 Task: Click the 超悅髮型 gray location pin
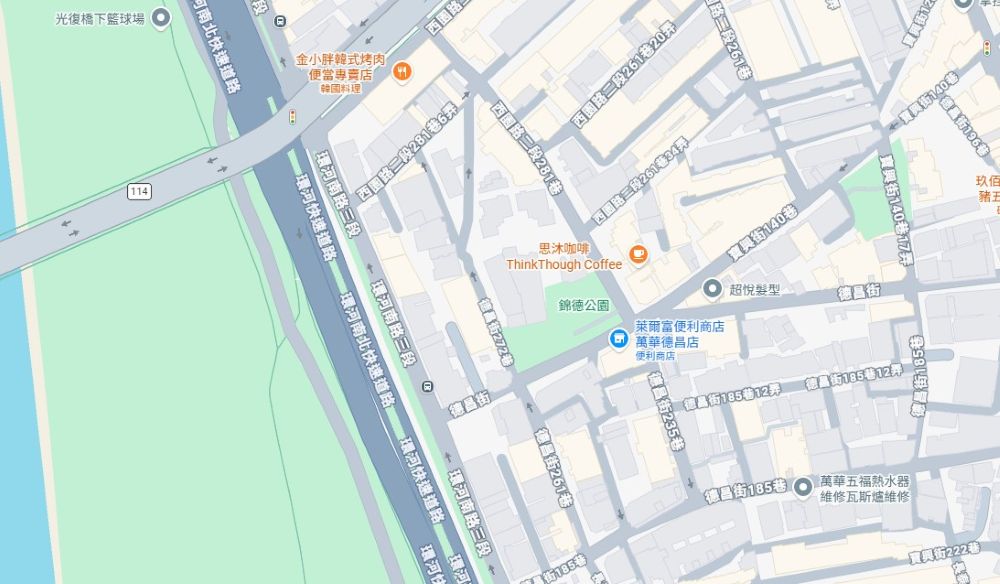712,288
